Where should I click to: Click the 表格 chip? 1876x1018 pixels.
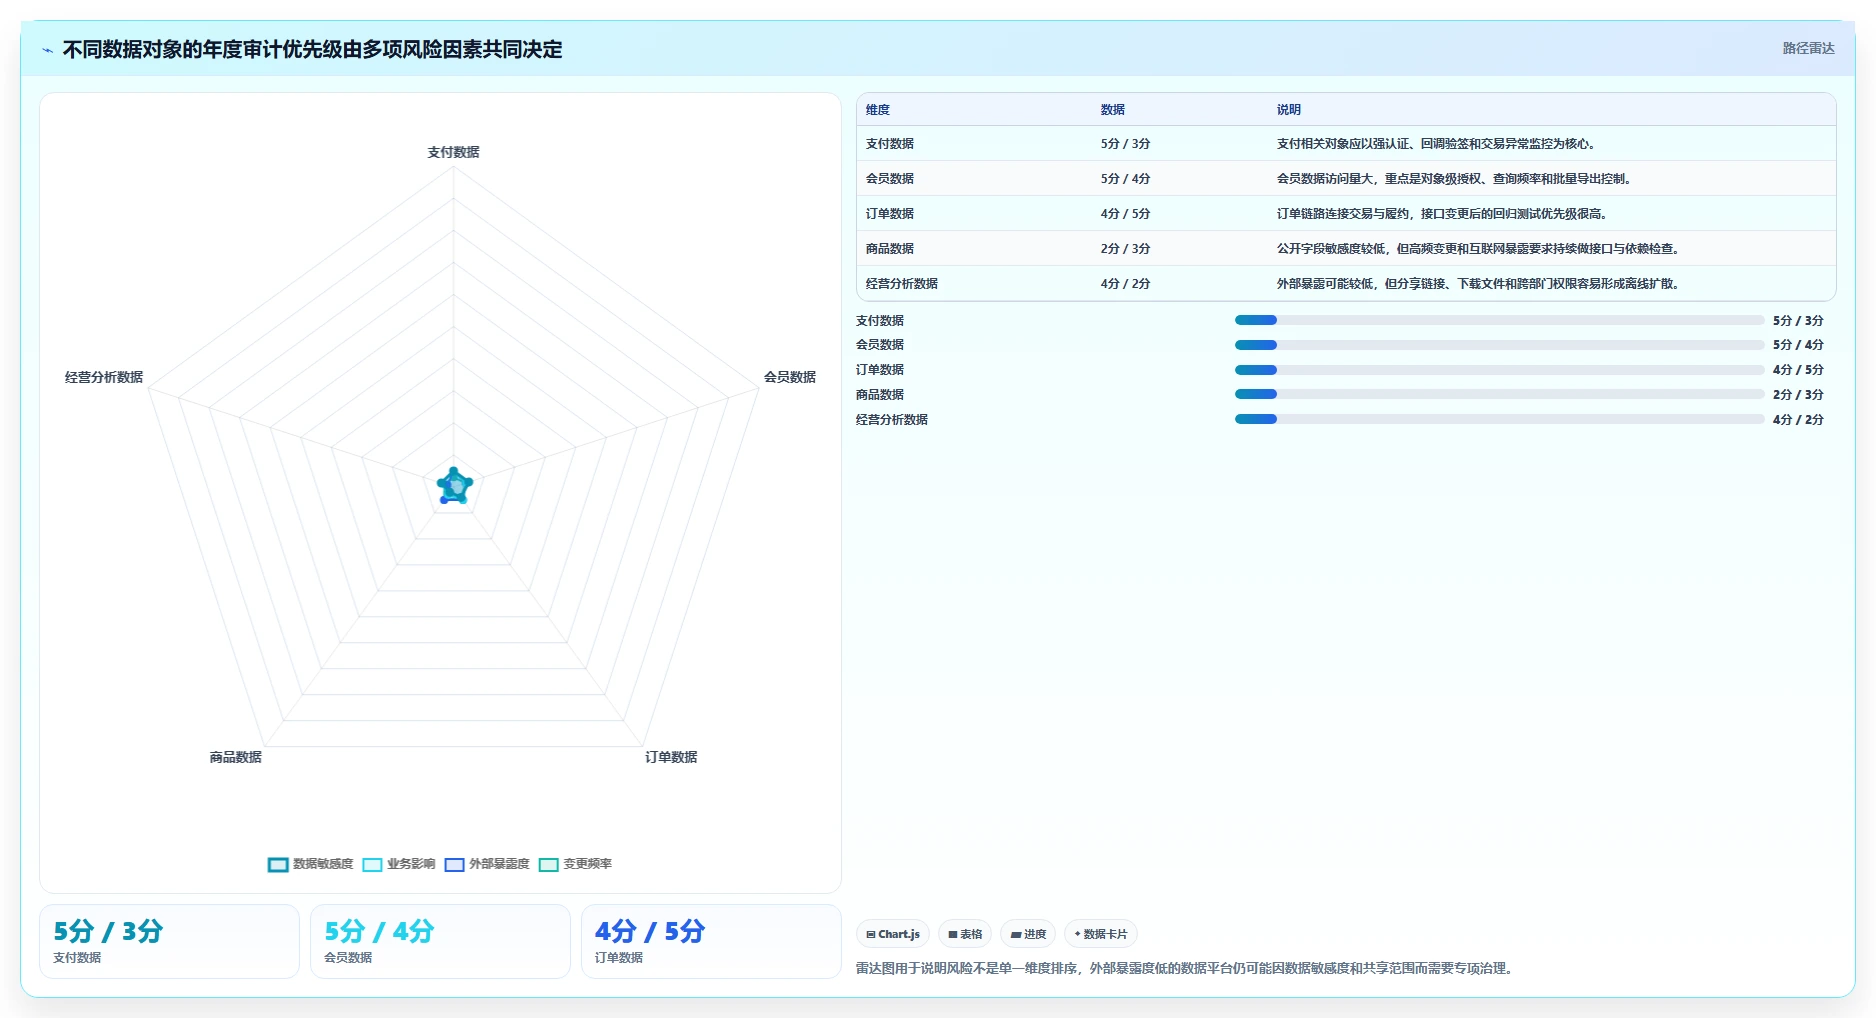(965, 934)
